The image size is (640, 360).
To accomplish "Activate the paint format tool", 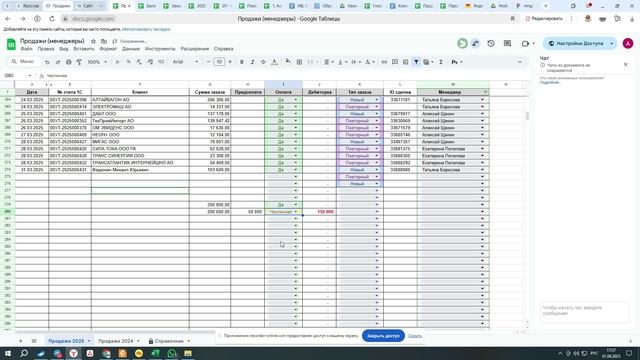I will [79, 62].
